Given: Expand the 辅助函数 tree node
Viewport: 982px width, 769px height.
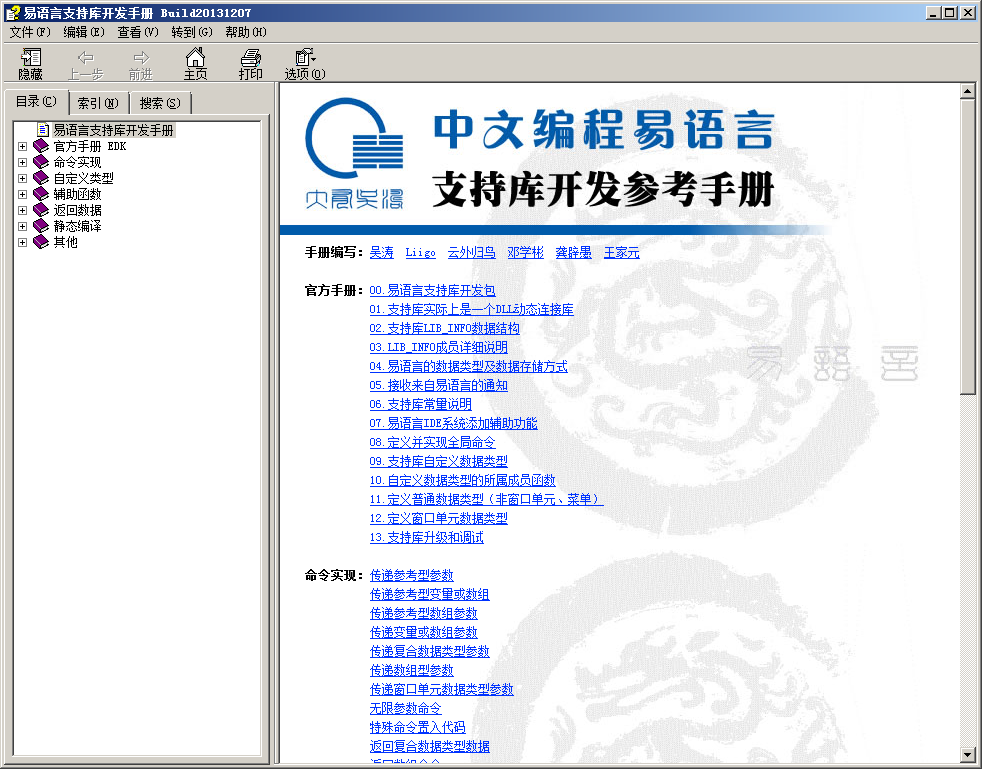Looking at the screenshot, I should pyautogui.click(x=23, y=194).
